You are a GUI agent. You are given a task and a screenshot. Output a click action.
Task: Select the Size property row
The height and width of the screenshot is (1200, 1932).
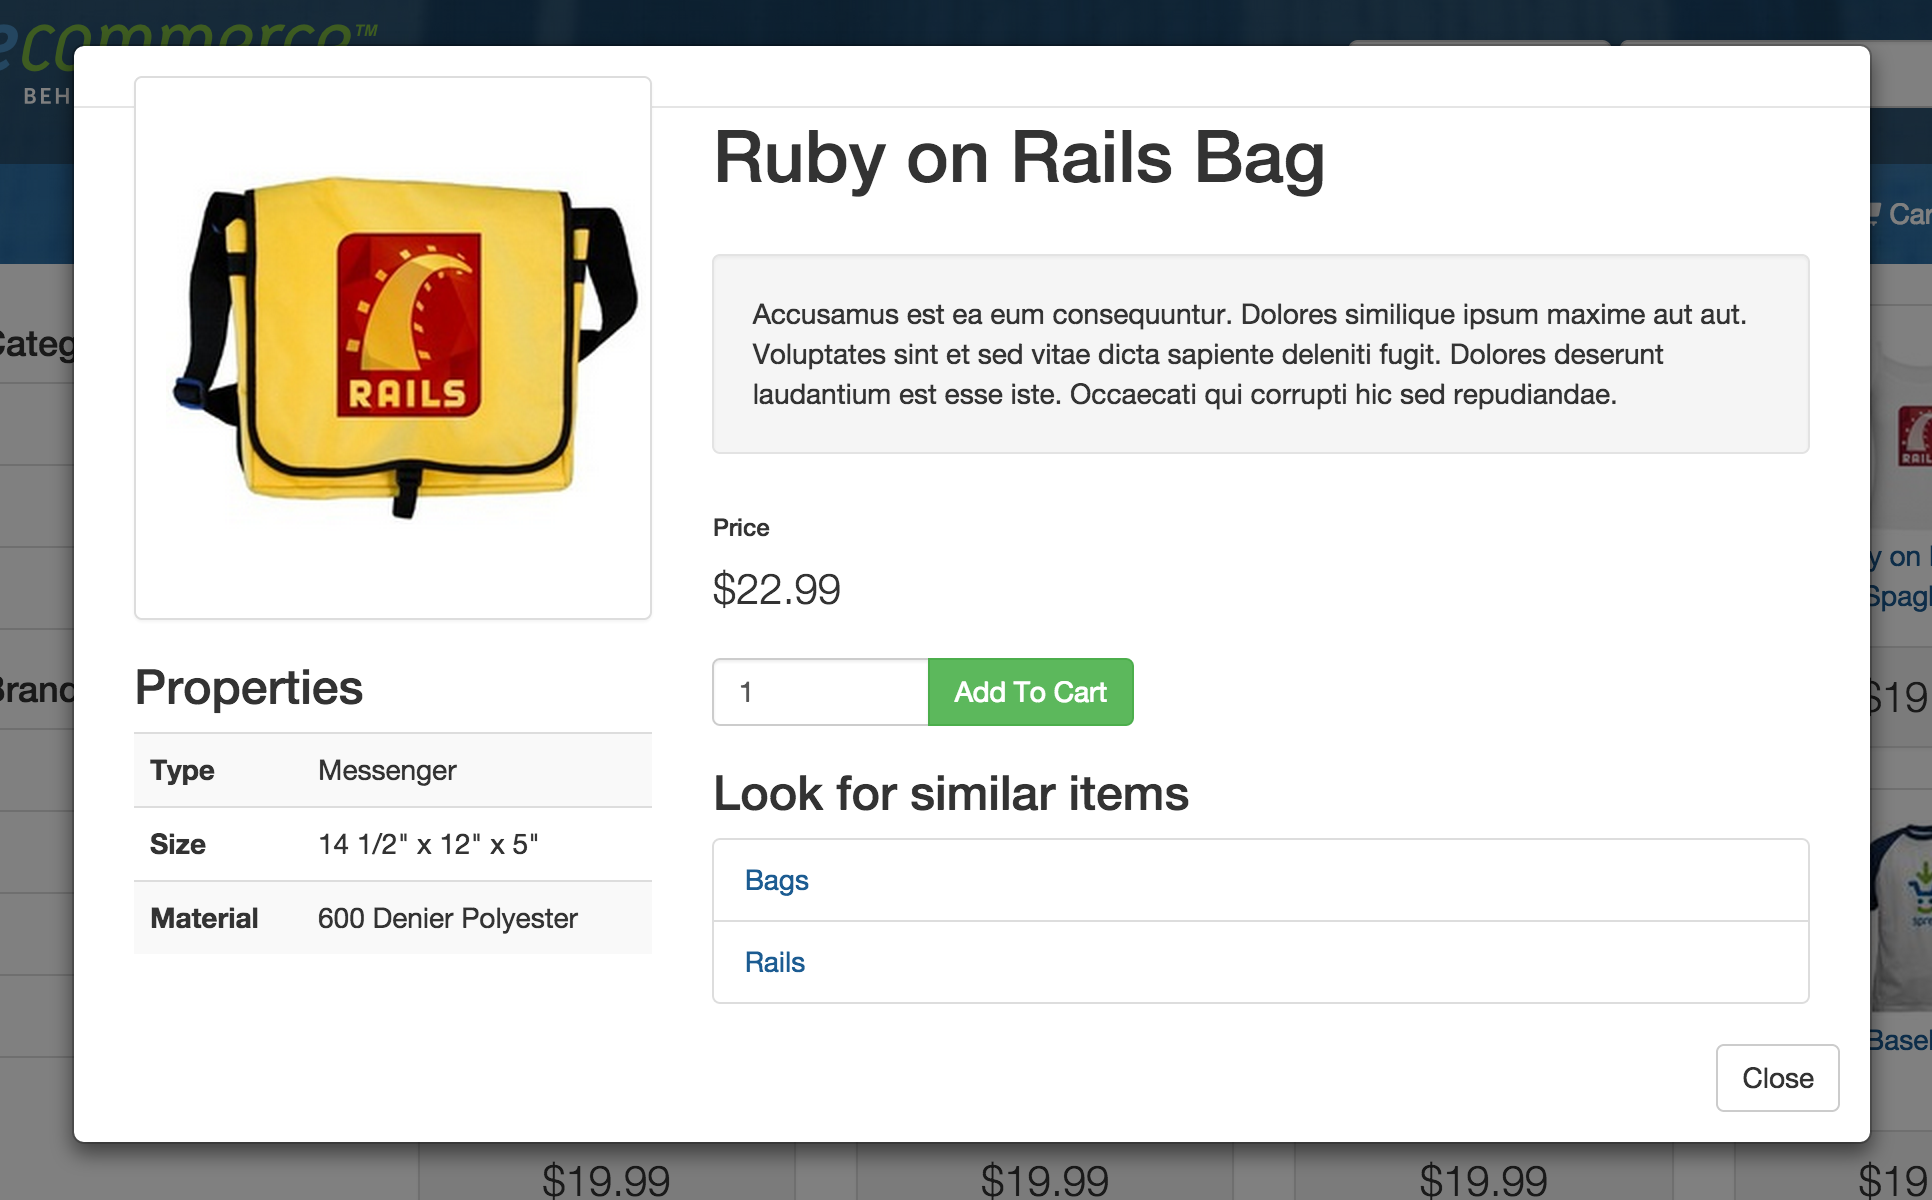click(x=392, y=844)
